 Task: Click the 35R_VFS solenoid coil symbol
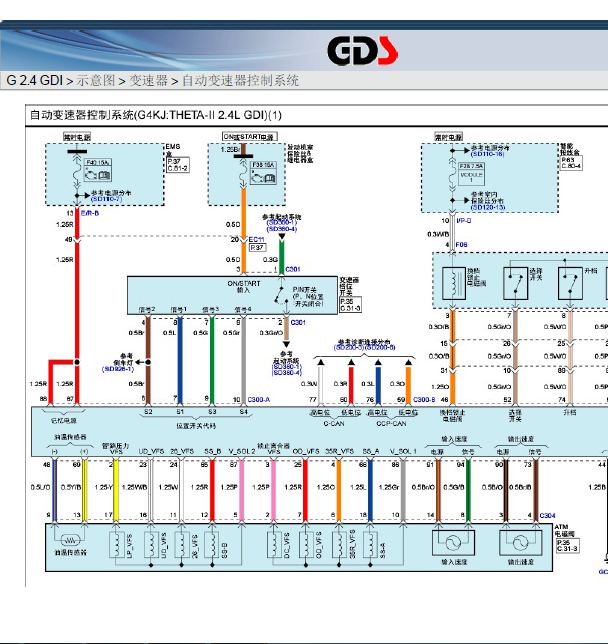pos(339,545)
